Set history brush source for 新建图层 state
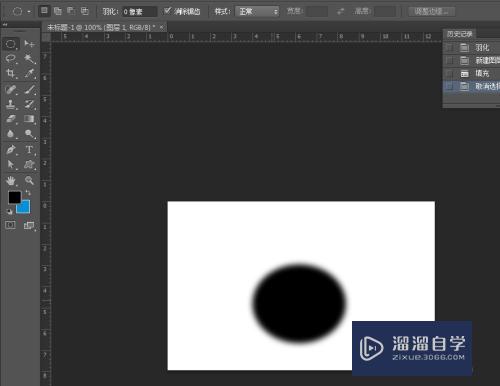Viewport: 500px width, 386px height. coord(449,61)
